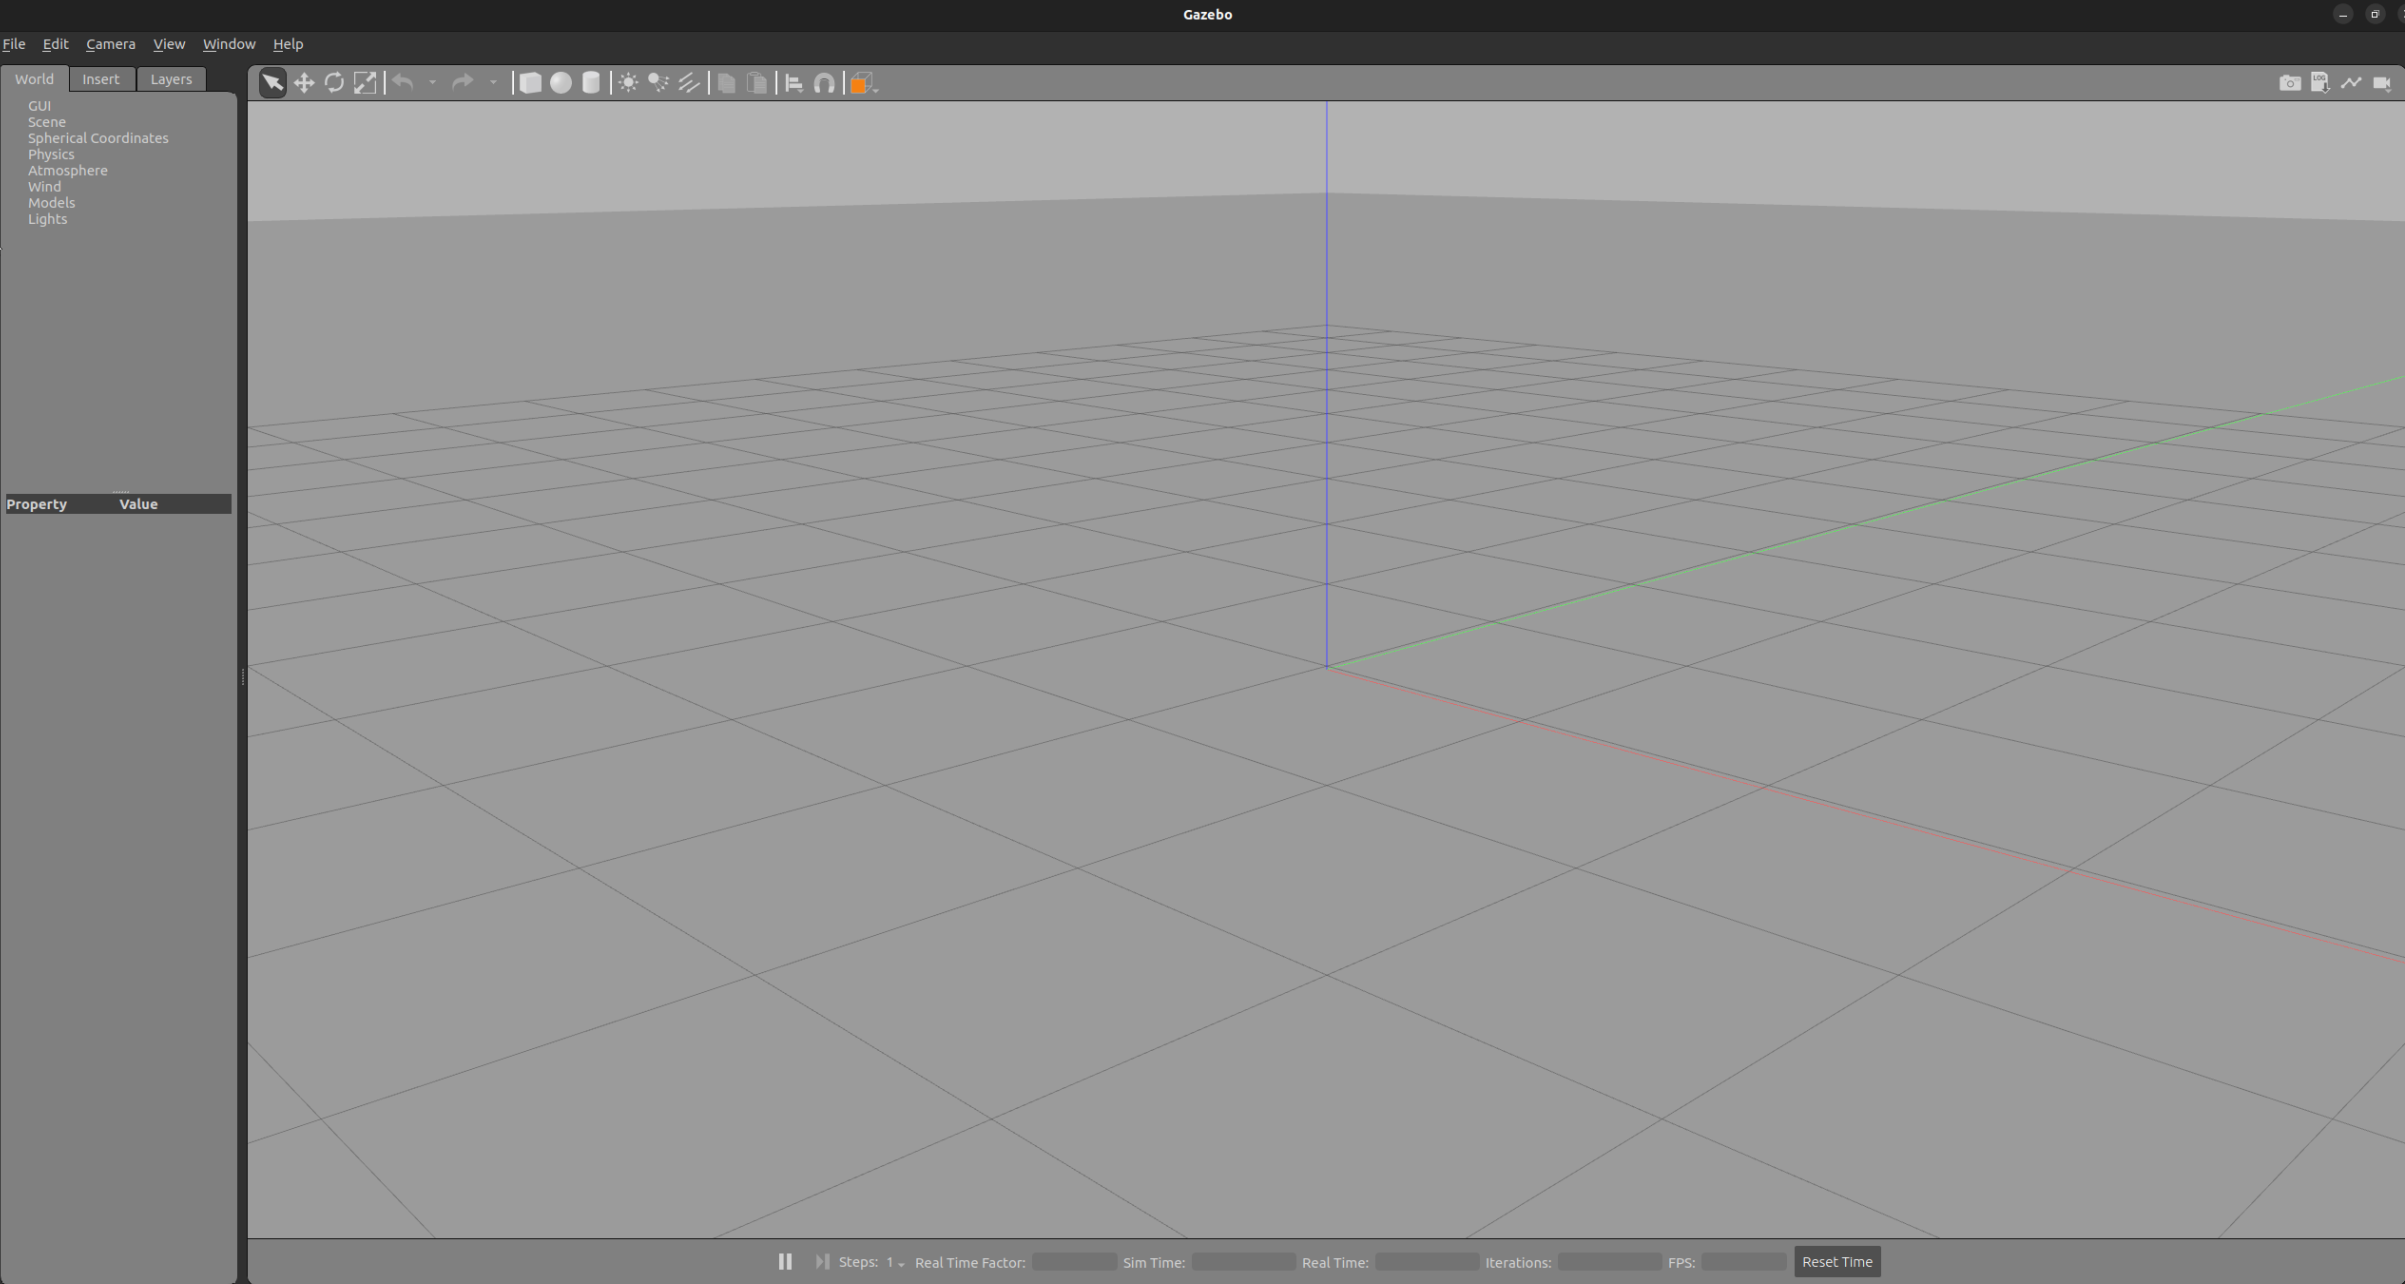Click the left panel splitter handle
Viewport: 2405px width, 1284px height.
point(243,677)
